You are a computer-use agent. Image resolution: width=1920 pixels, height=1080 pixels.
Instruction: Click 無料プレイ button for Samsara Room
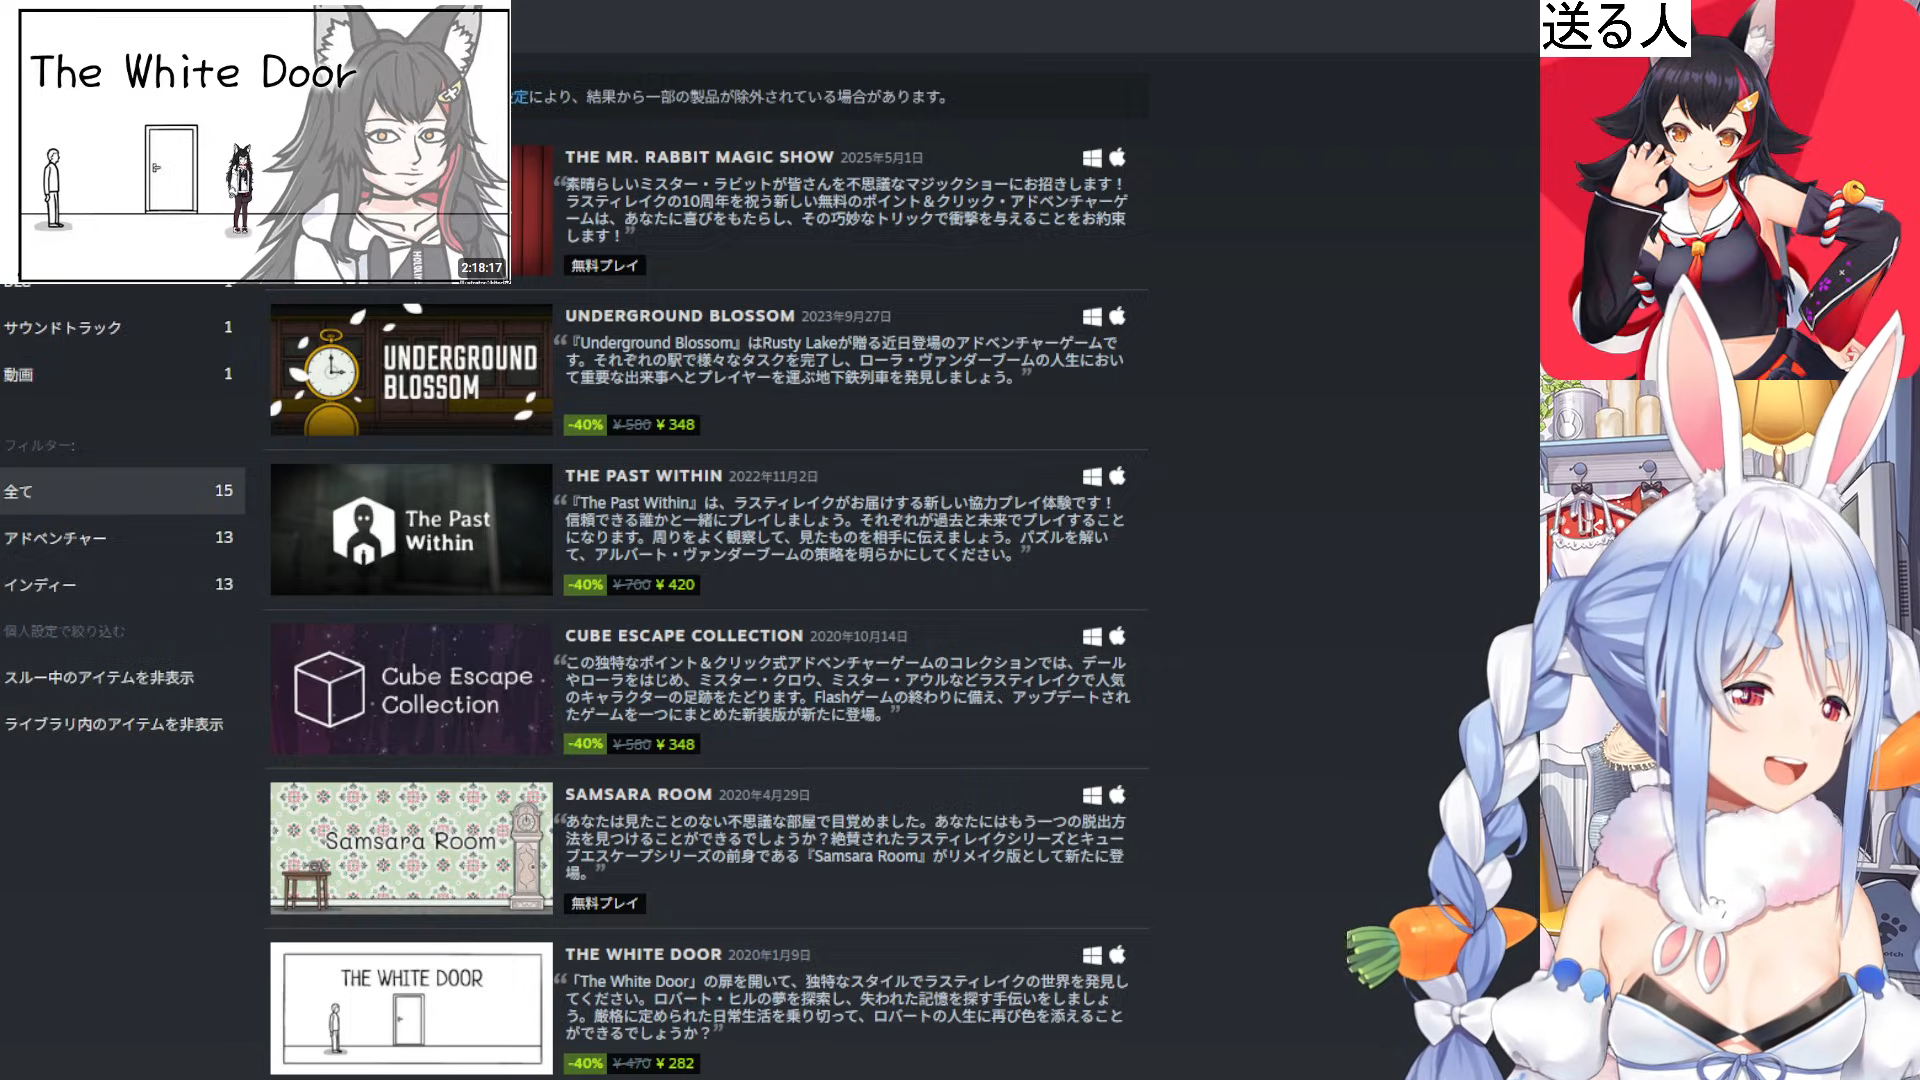605,904
